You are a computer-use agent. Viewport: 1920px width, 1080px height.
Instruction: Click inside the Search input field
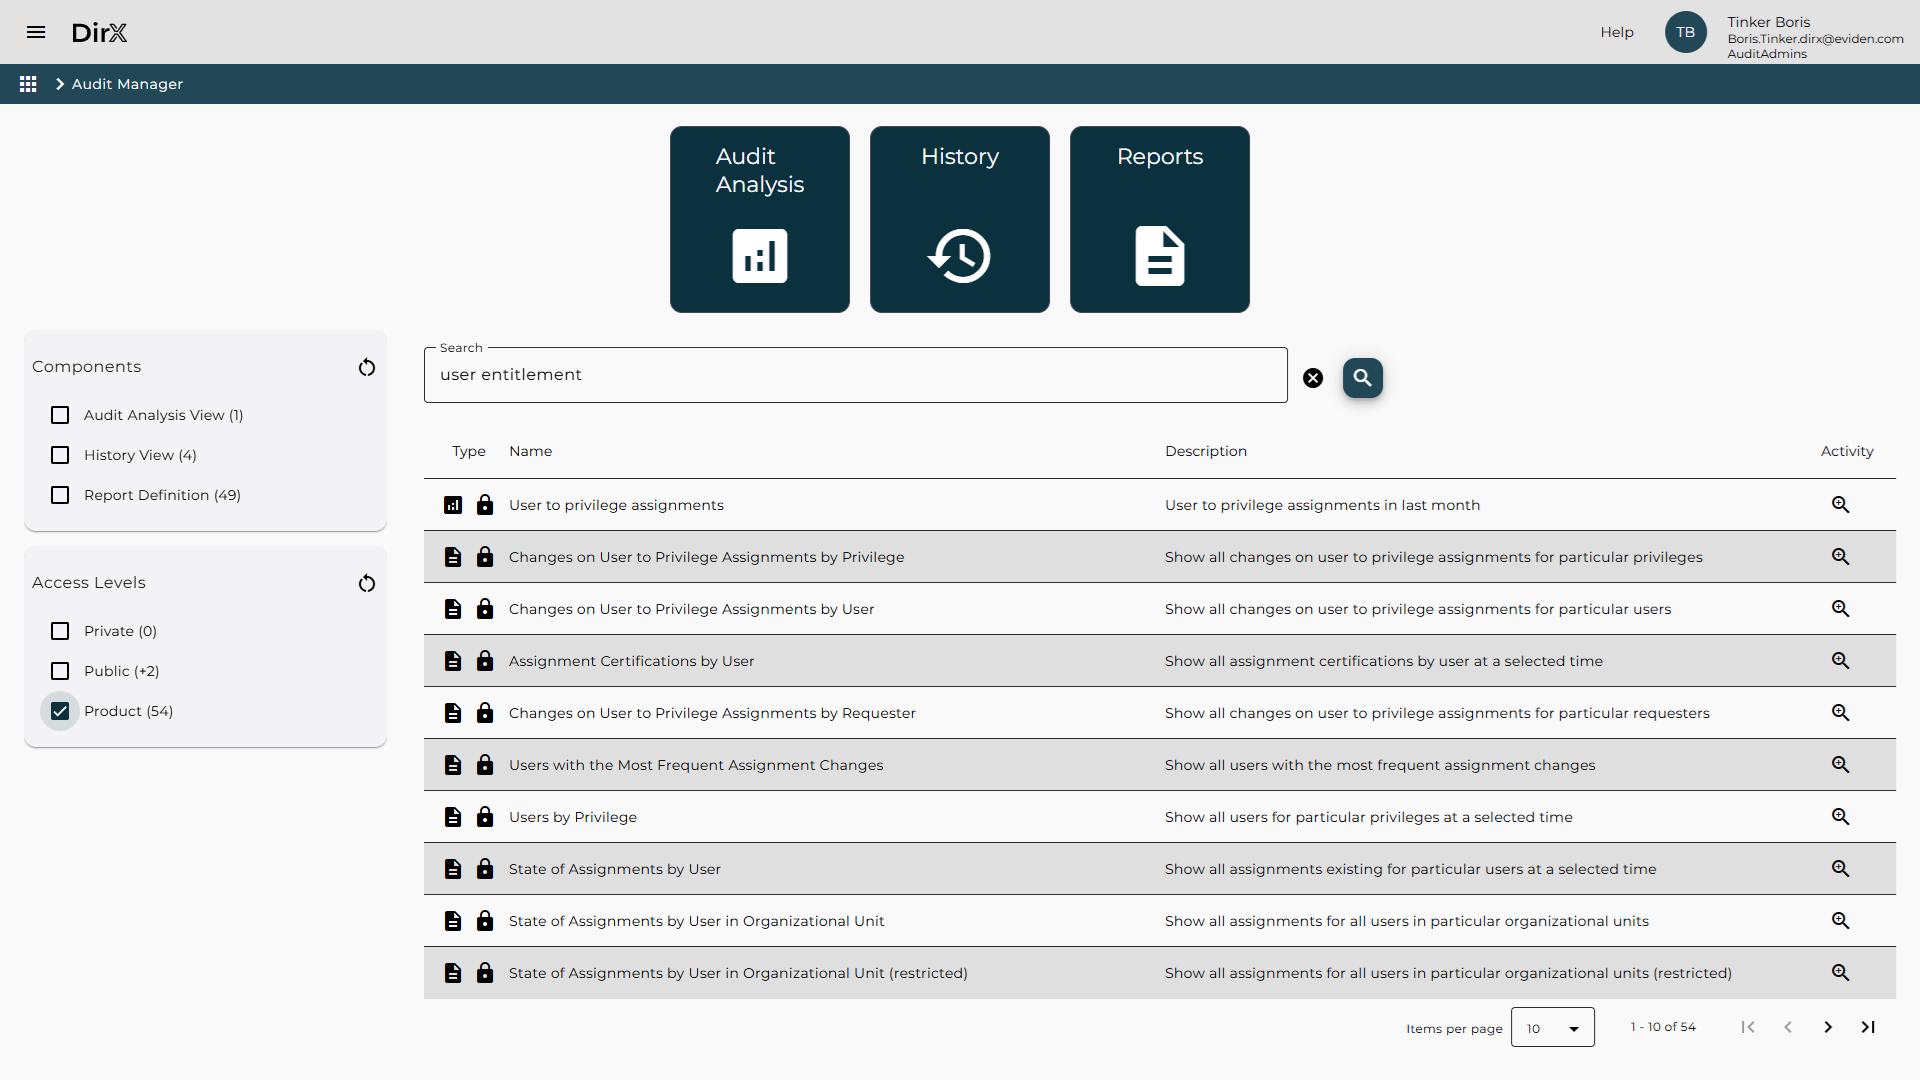tap(855, 375)
